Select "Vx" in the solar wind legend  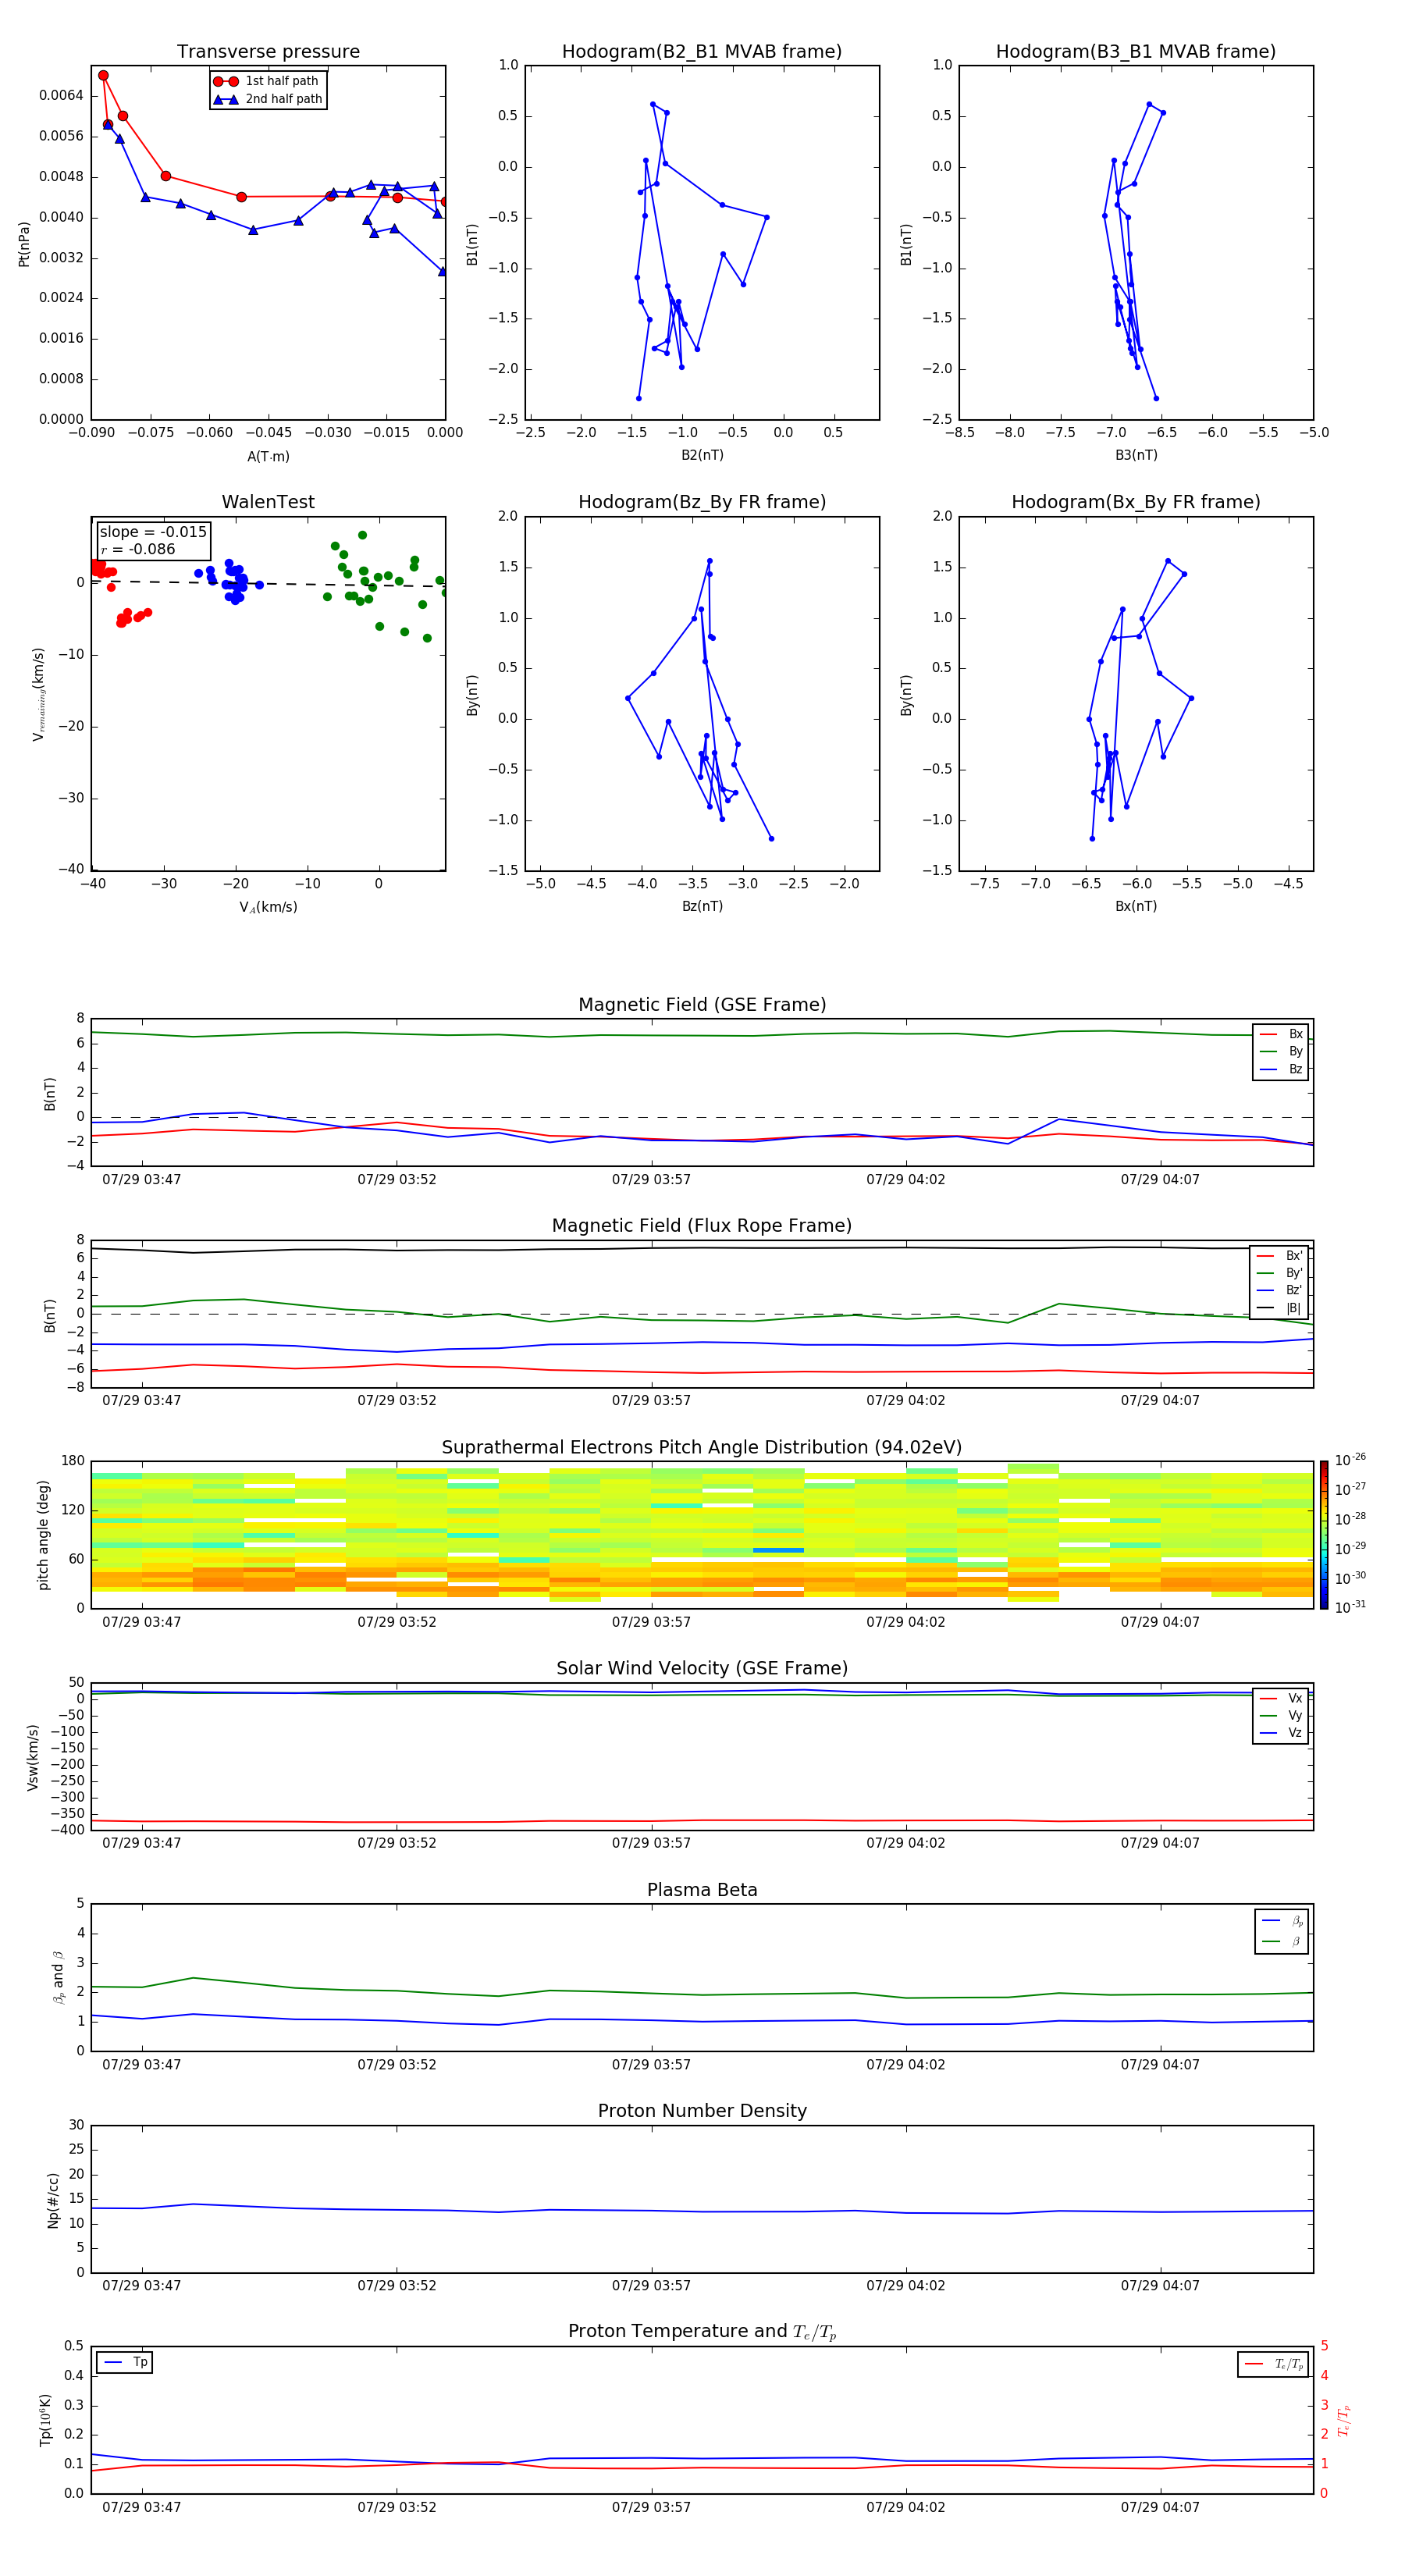1281,1698
